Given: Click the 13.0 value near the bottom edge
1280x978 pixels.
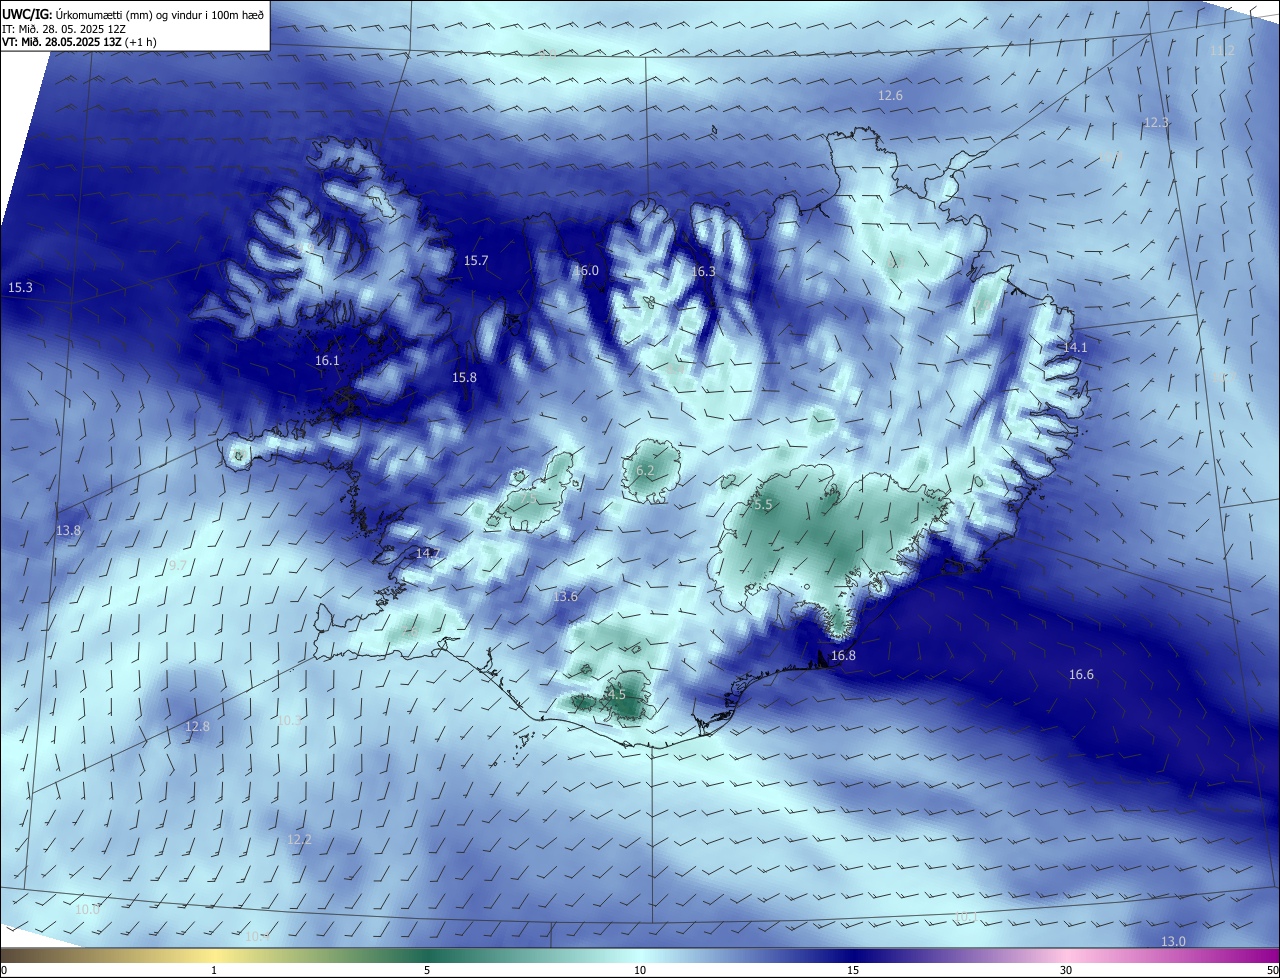Looking at the screenshot, I should click(x=1173, y=942).
